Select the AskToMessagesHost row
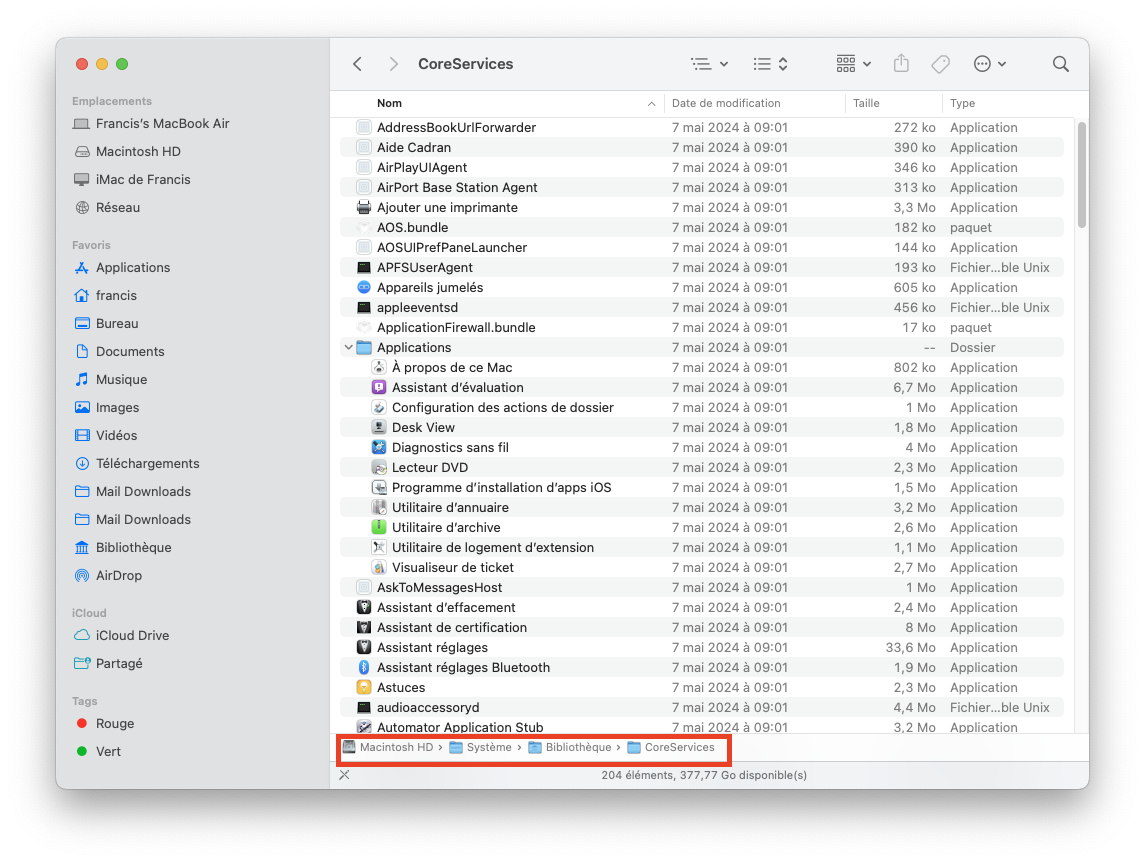Image resolution: width=1145 pixels, height=863 pixels. tap(702, 588)
